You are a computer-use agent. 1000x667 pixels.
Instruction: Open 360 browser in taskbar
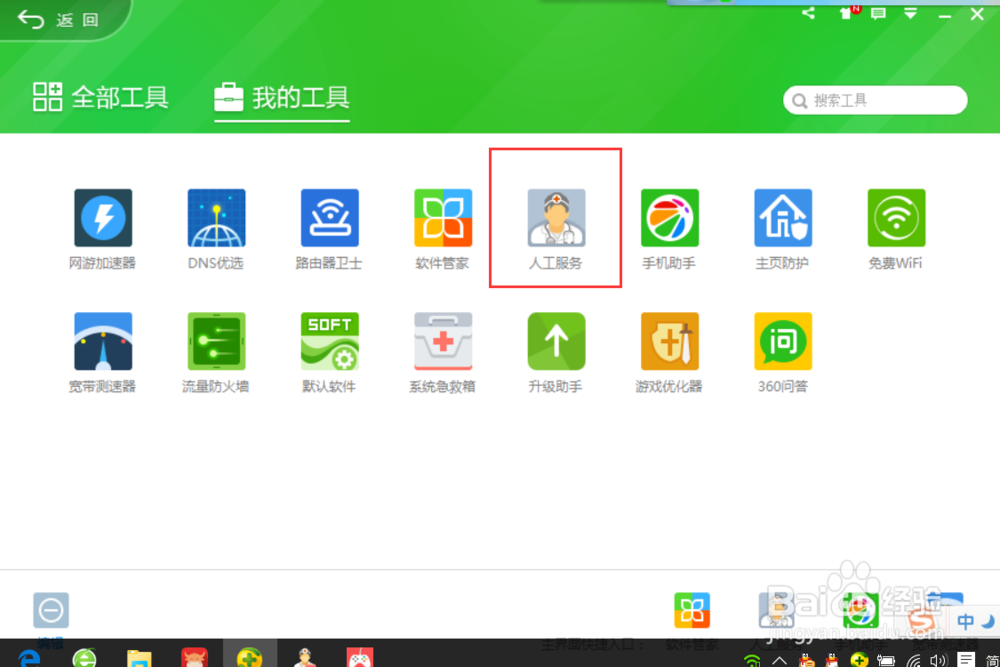(x=84, y=657)
